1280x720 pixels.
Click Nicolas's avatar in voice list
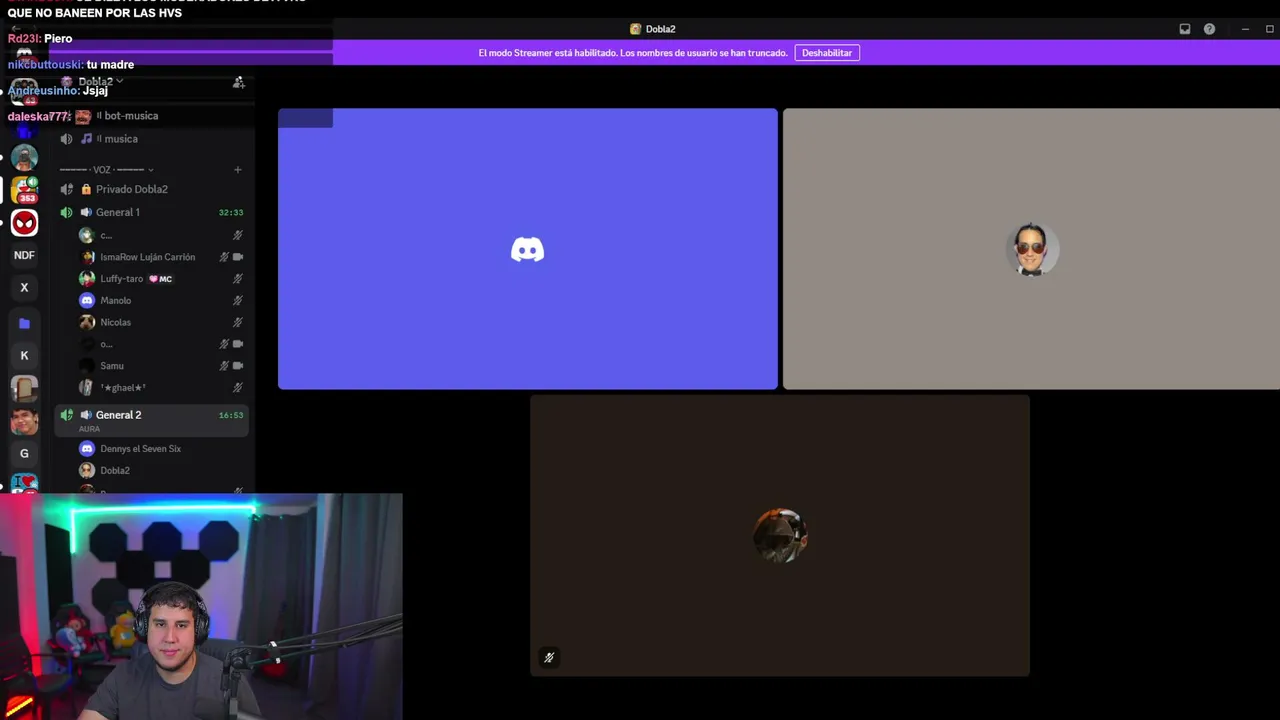click(87, 322)
